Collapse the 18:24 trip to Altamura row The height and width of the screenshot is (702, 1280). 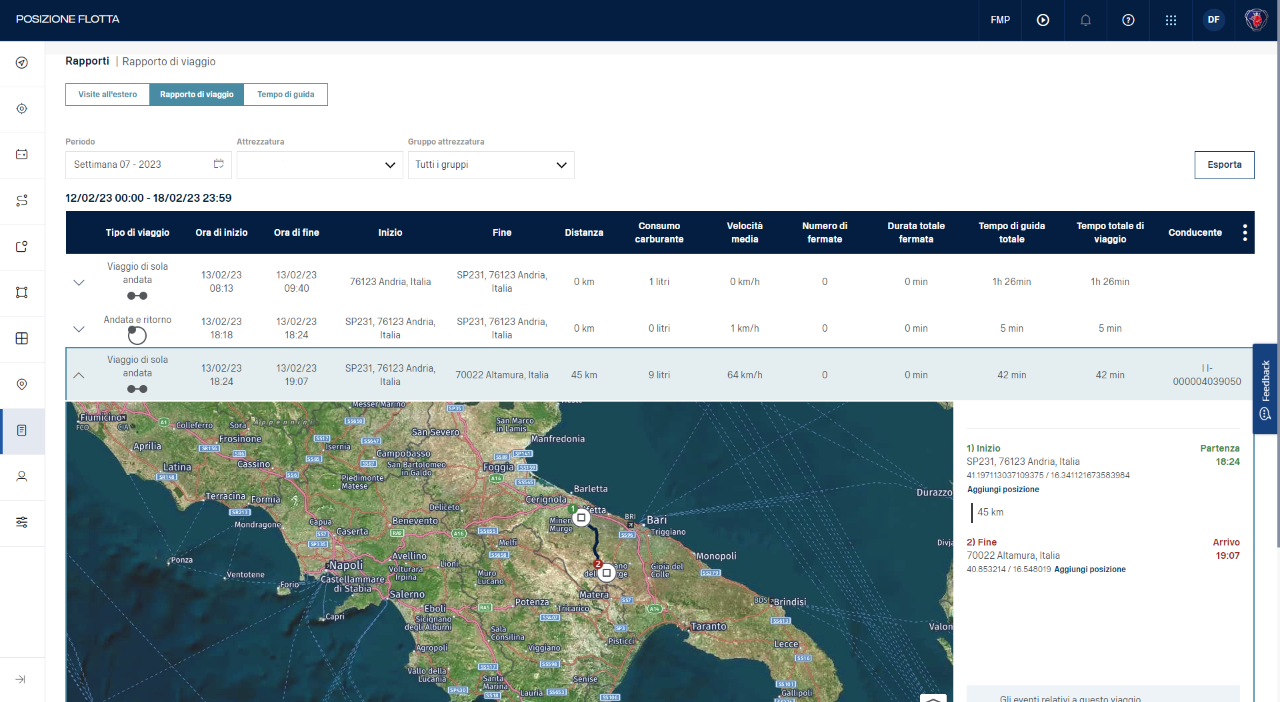click(x=79, y=375)
